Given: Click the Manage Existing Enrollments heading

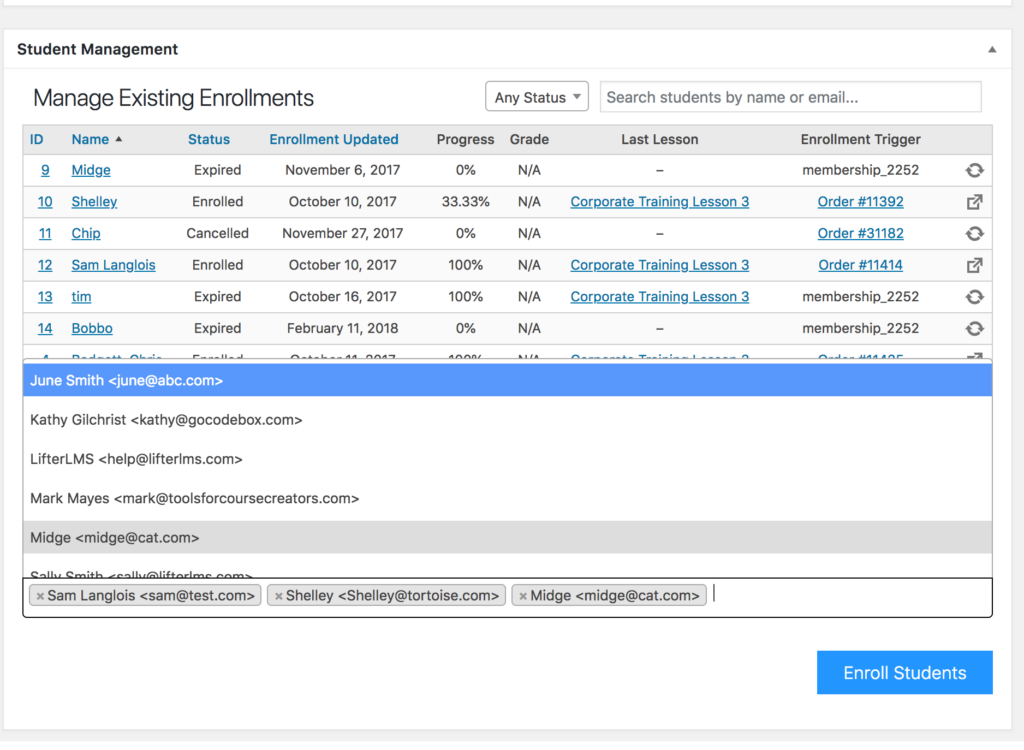Looking at the screenshot, I should pyautogui.click(x=173, y=98).
